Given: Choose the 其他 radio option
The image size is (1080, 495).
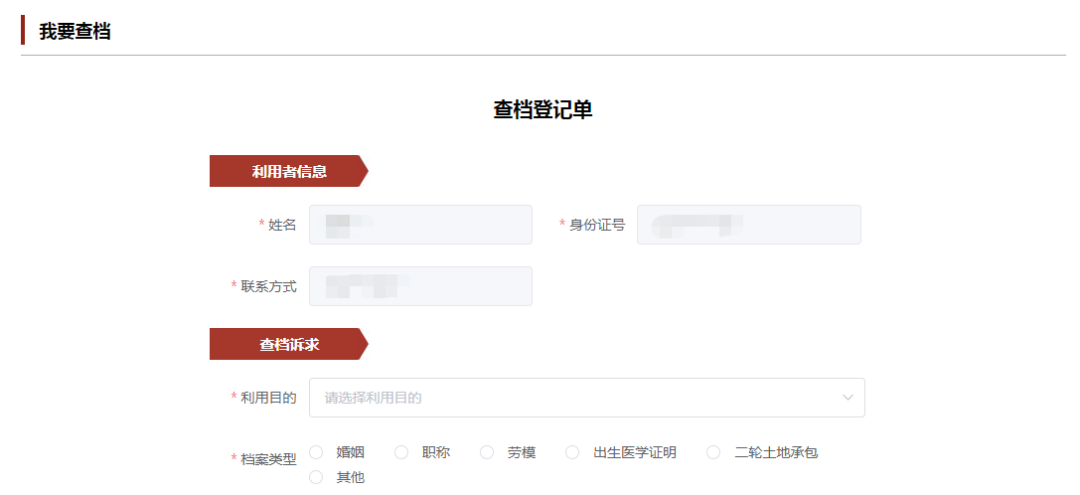Looking at the screenshot, I should point(317,478).
